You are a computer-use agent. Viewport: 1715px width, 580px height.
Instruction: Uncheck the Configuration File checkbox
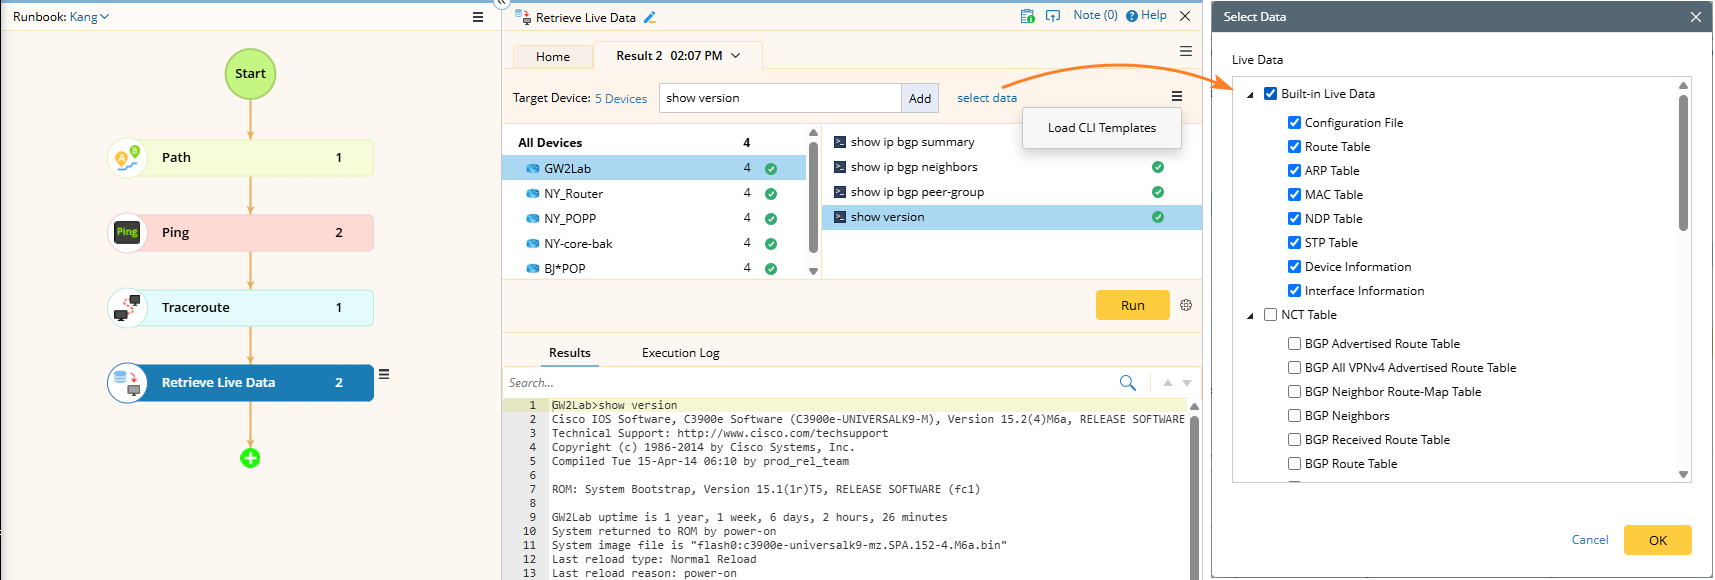pos(1294,123)
